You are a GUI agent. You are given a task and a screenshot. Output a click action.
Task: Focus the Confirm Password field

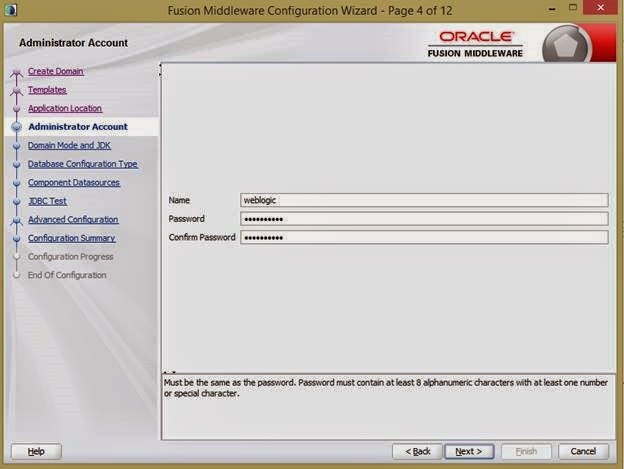coord(424,237)
